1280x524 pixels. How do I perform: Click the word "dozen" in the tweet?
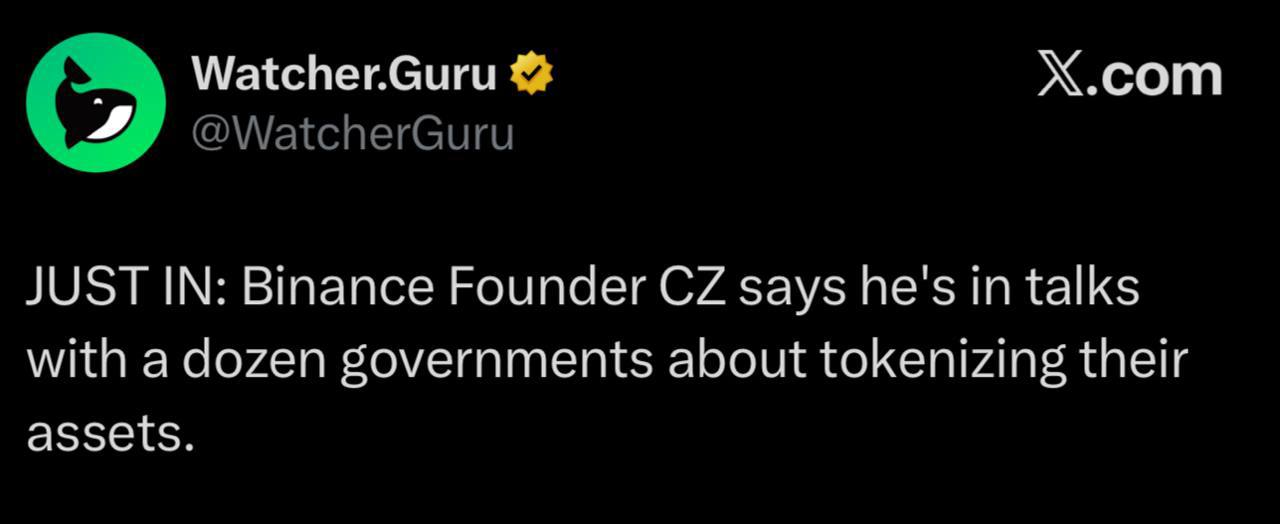coord(253,360)
